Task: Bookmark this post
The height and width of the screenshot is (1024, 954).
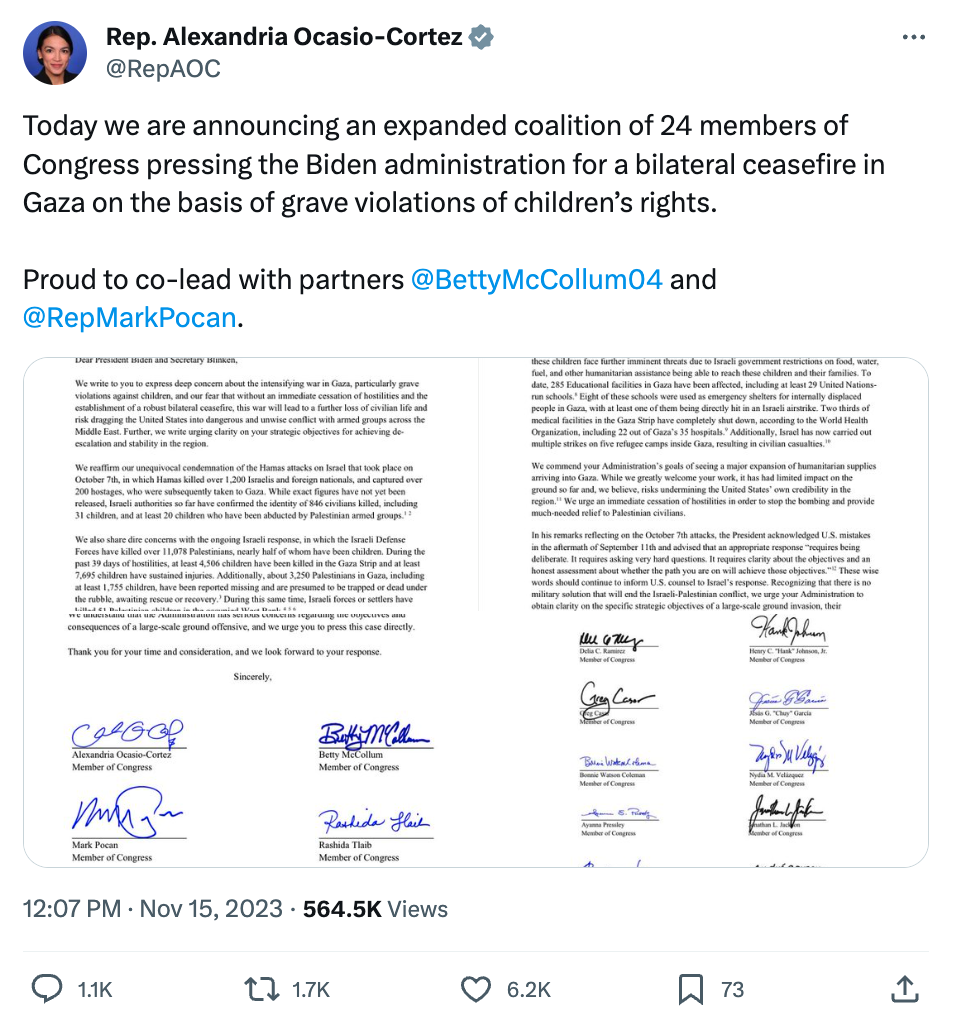Action: tap(690, 989)
